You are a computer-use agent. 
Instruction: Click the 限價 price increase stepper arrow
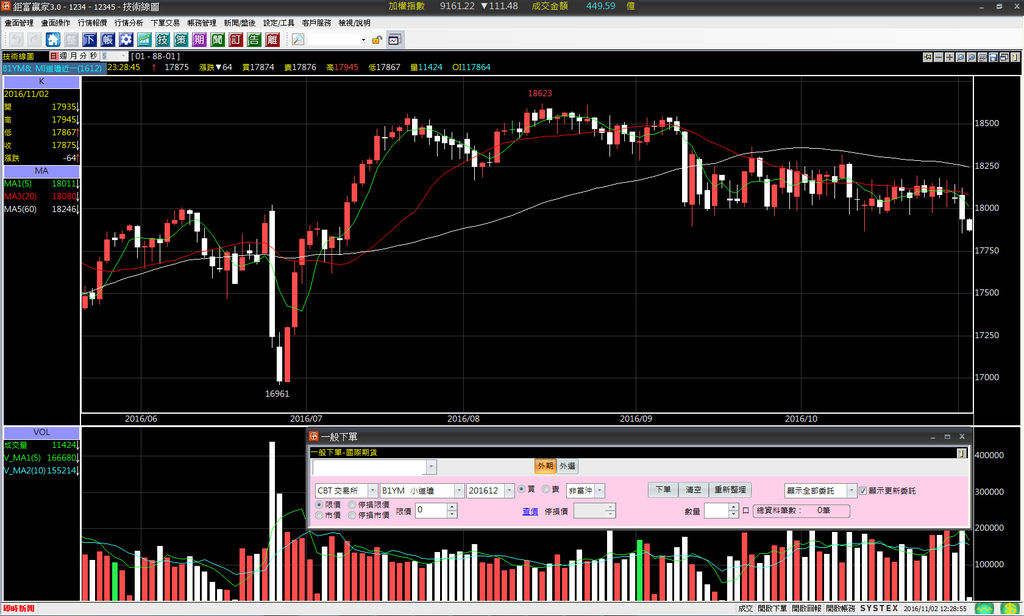452,507
